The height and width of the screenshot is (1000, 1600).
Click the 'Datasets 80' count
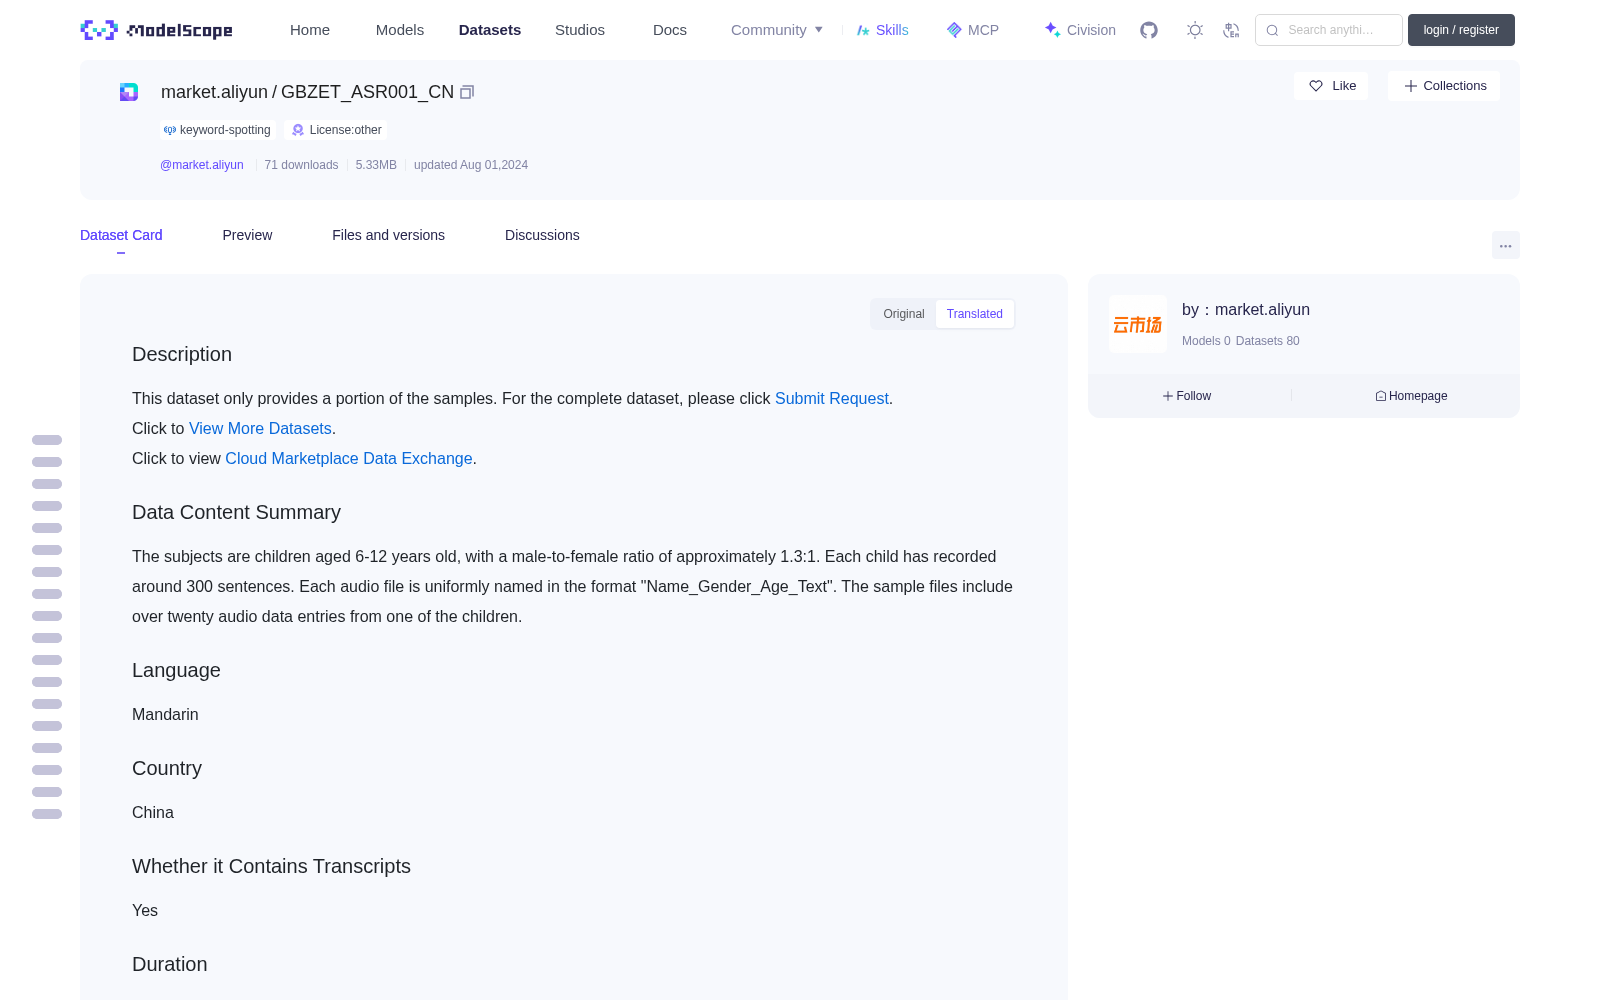tap(1268, 341)
